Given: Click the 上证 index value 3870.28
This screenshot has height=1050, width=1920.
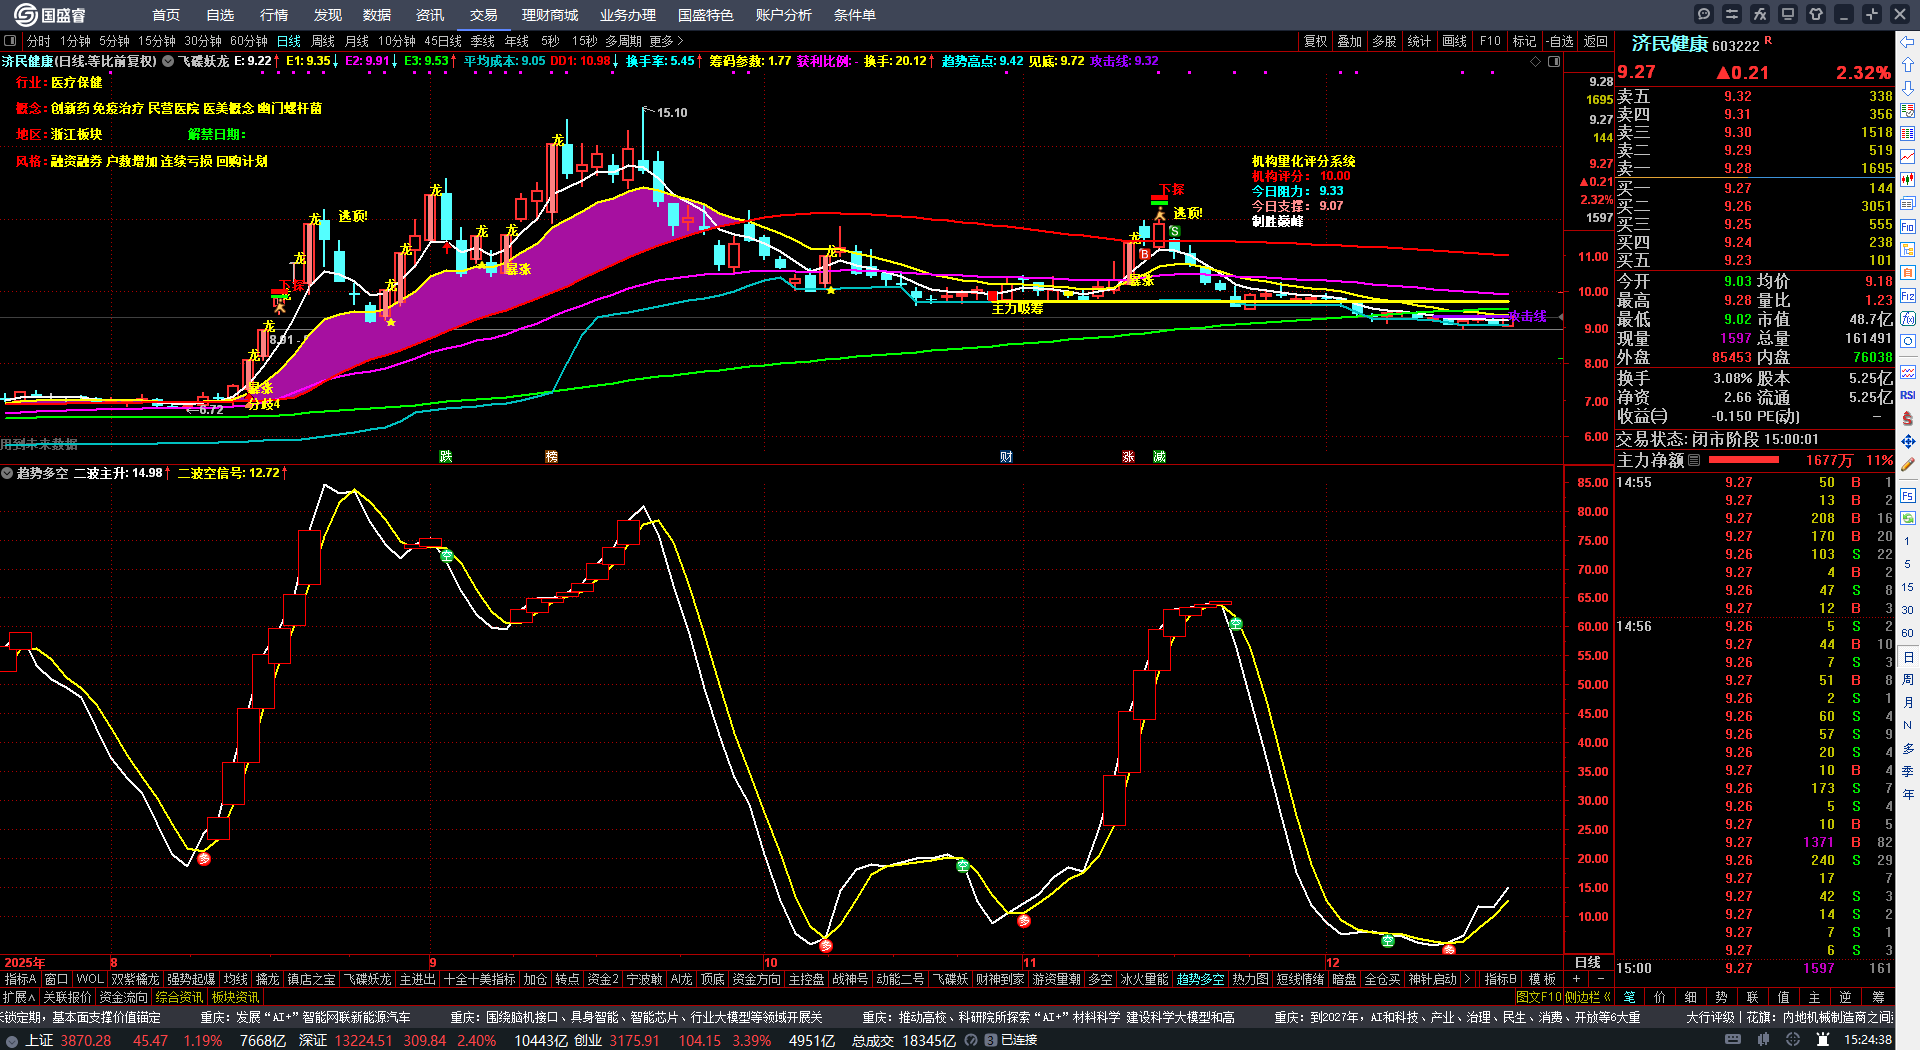Looking at the screenshot, I should [x=86, y=1040].
